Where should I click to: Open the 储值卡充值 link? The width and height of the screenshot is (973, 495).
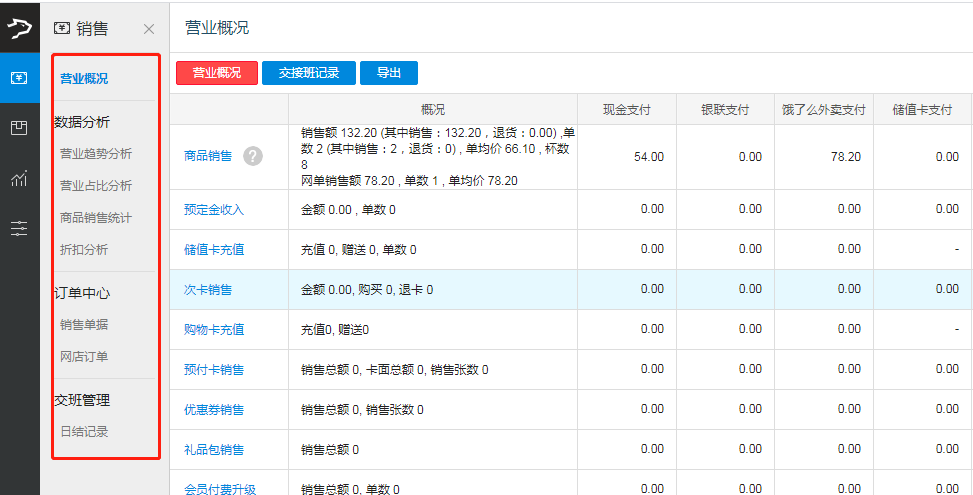click(214, 249)
